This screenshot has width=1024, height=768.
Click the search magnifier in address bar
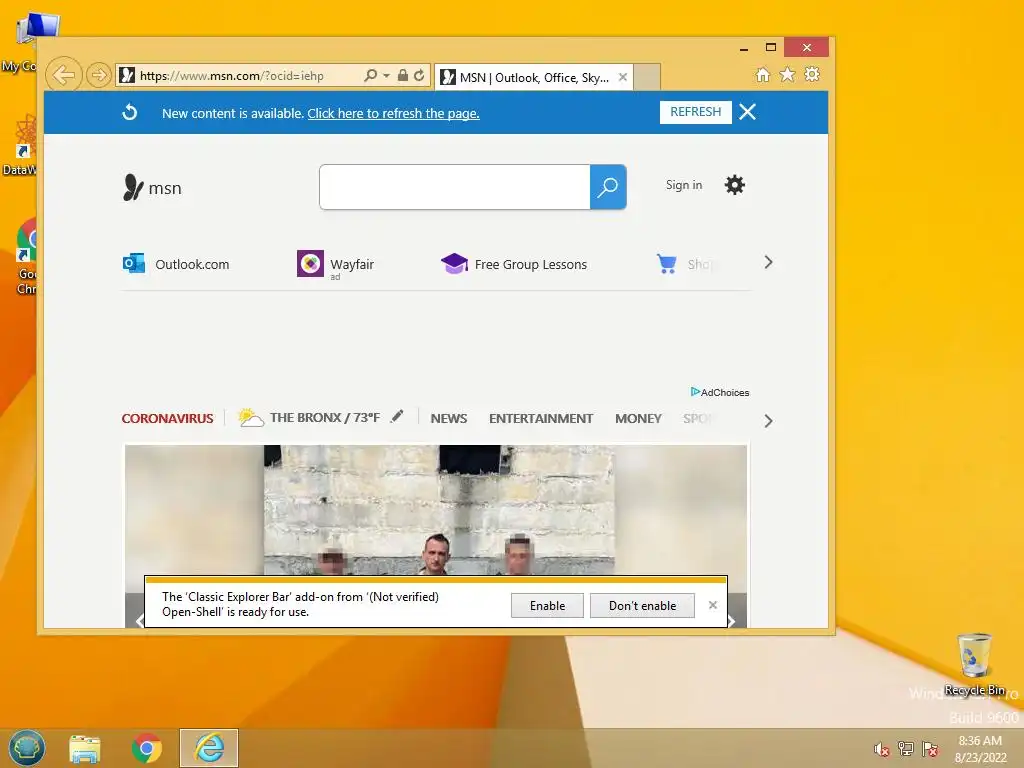[370, 75]
